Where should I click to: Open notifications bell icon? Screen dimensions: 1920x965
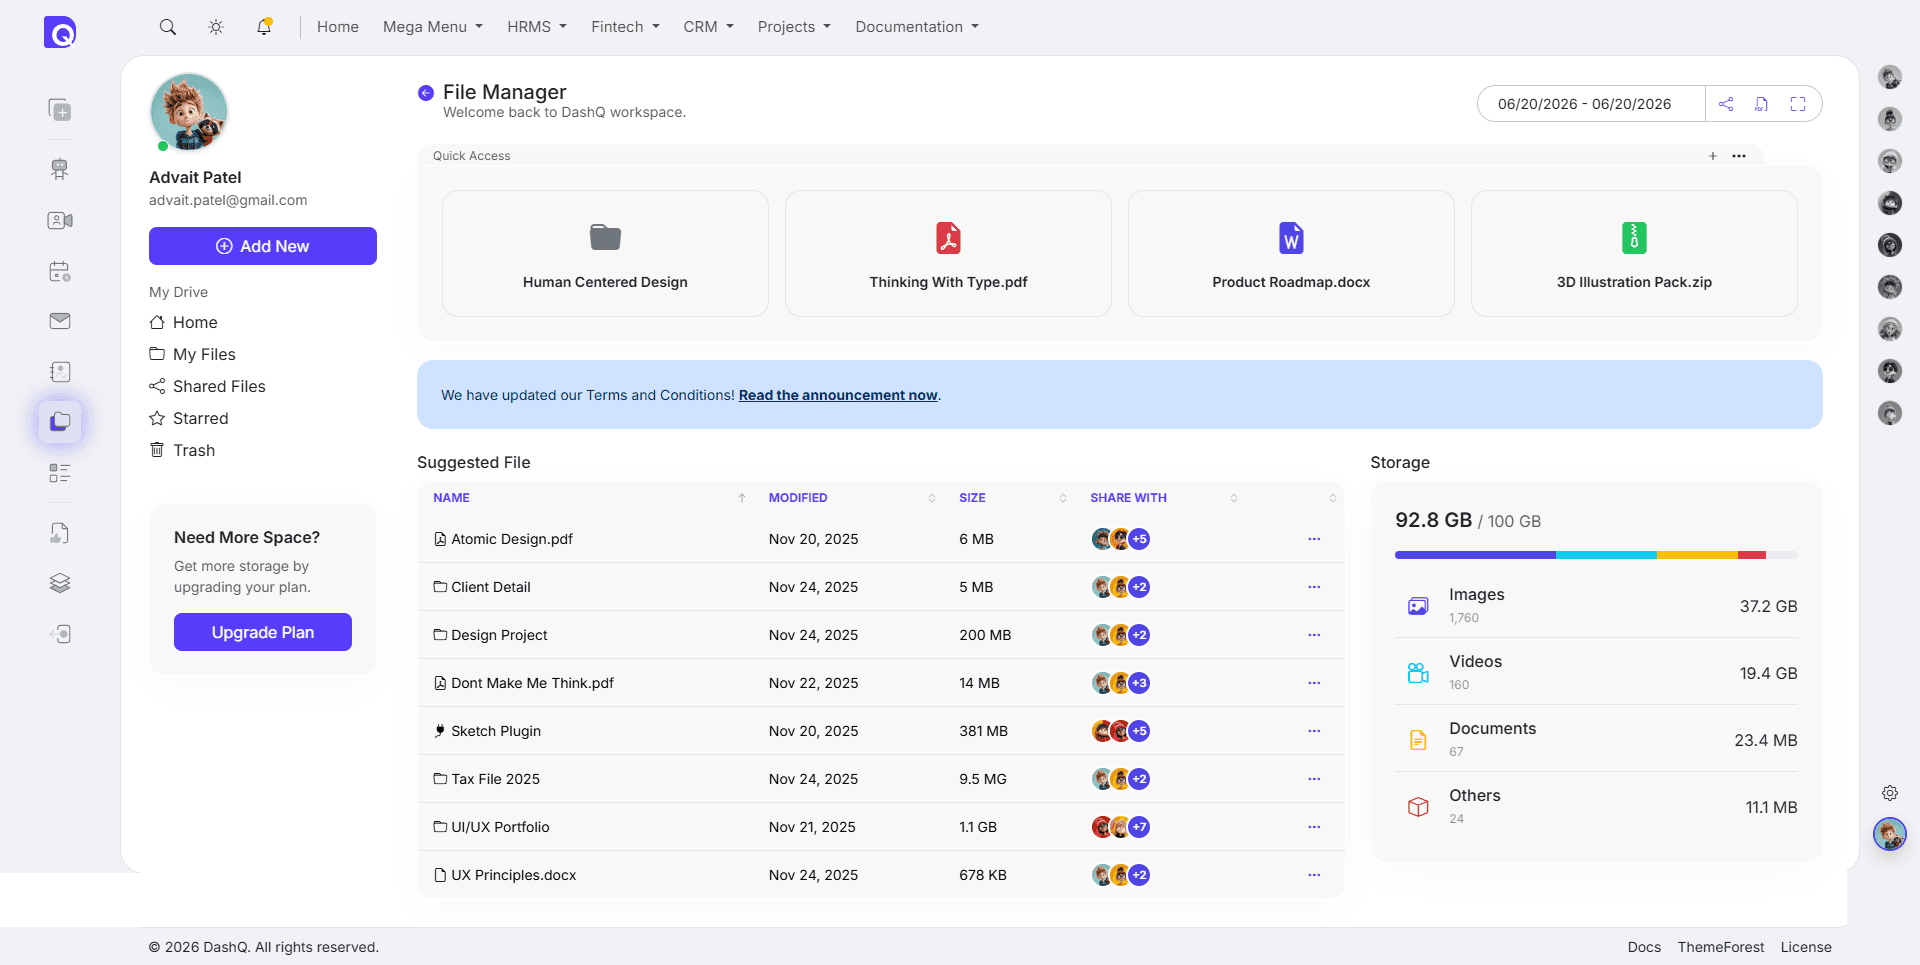264,27
